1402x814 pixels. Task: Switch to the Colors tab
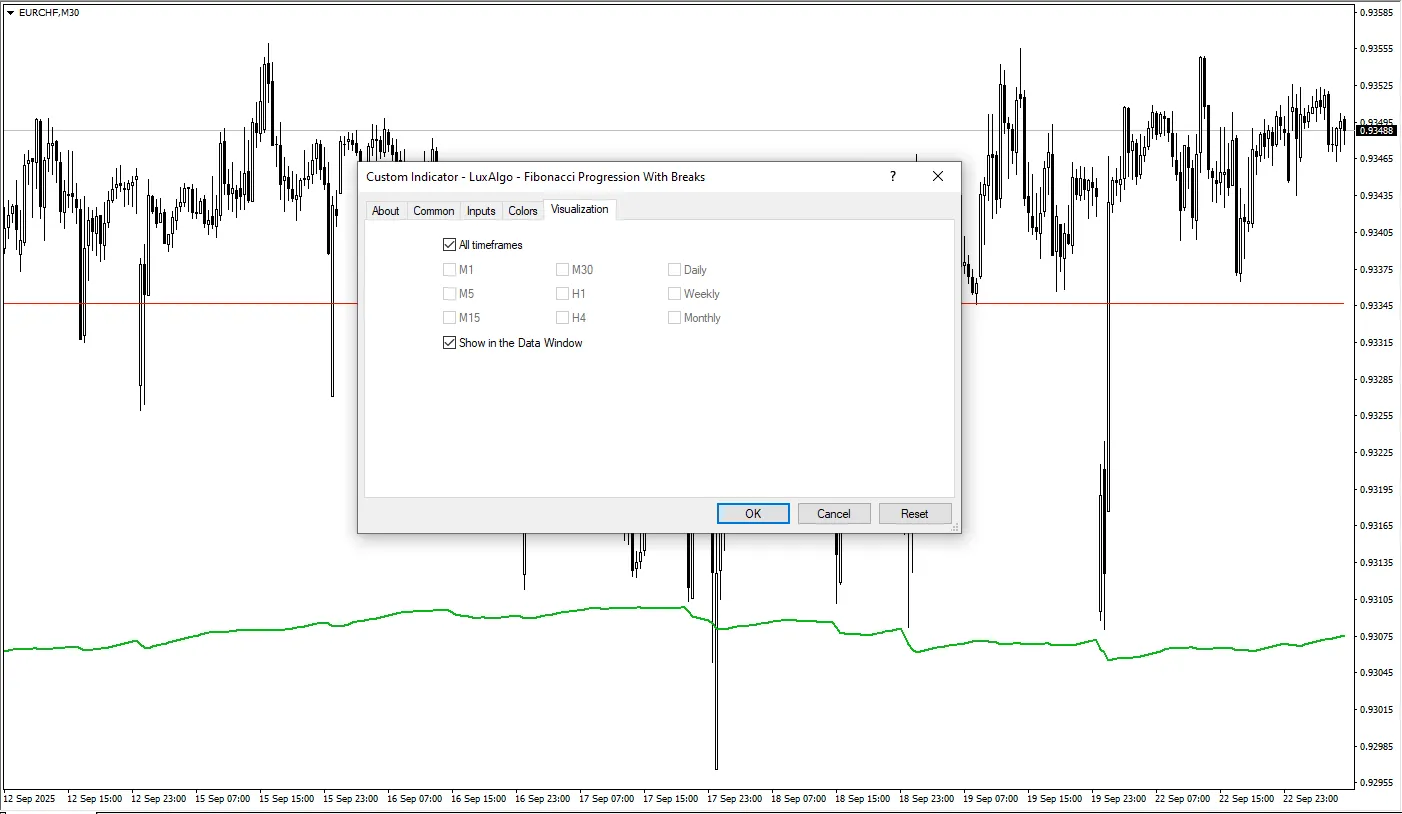click(x=522, y=210)
